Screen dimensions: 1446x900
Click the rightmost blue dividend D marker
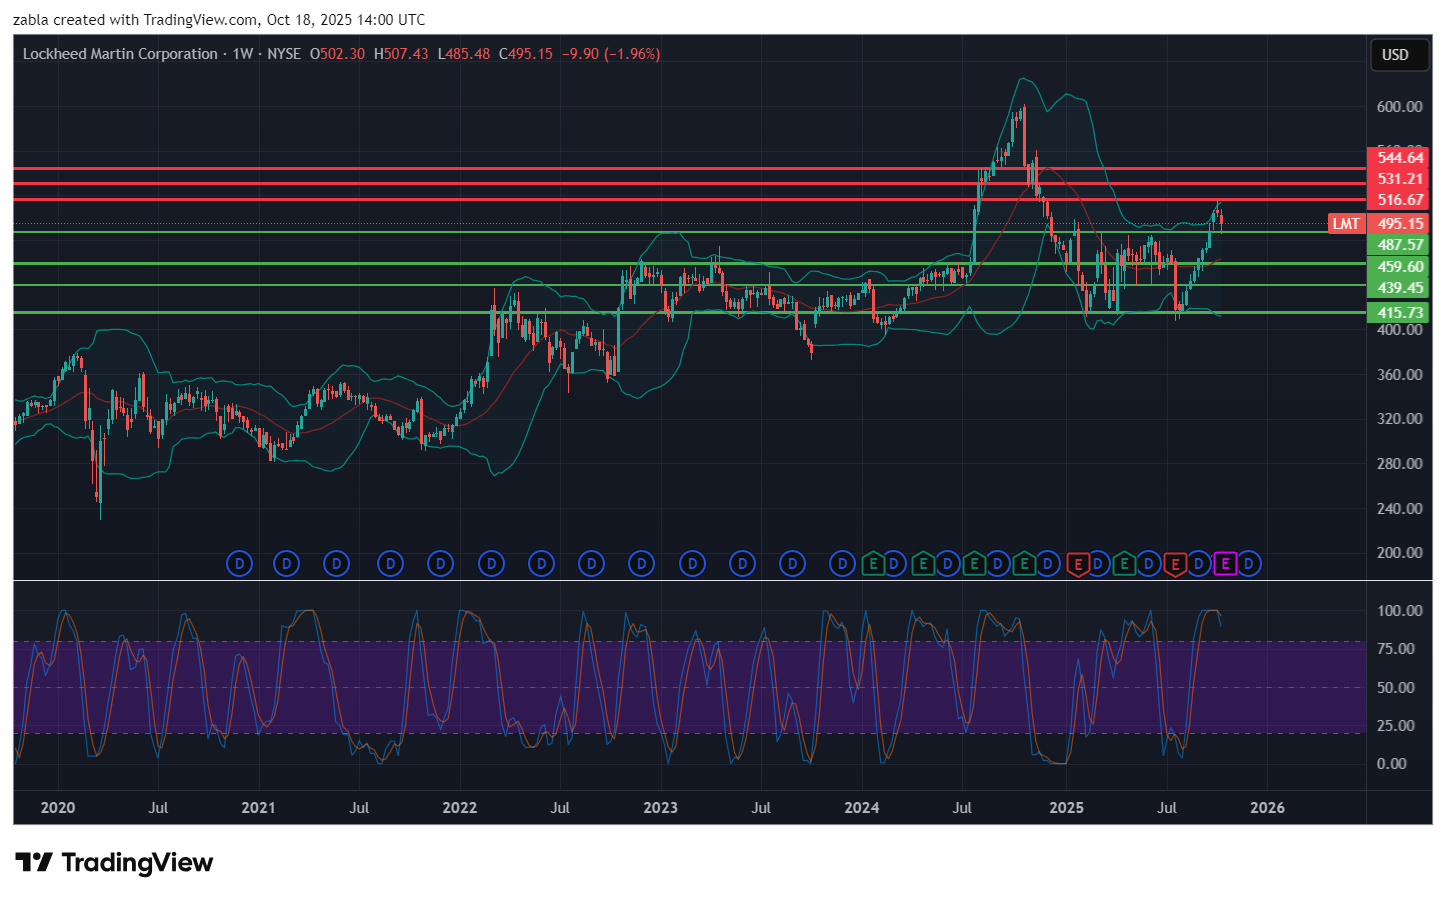(x=1249, y=564)
